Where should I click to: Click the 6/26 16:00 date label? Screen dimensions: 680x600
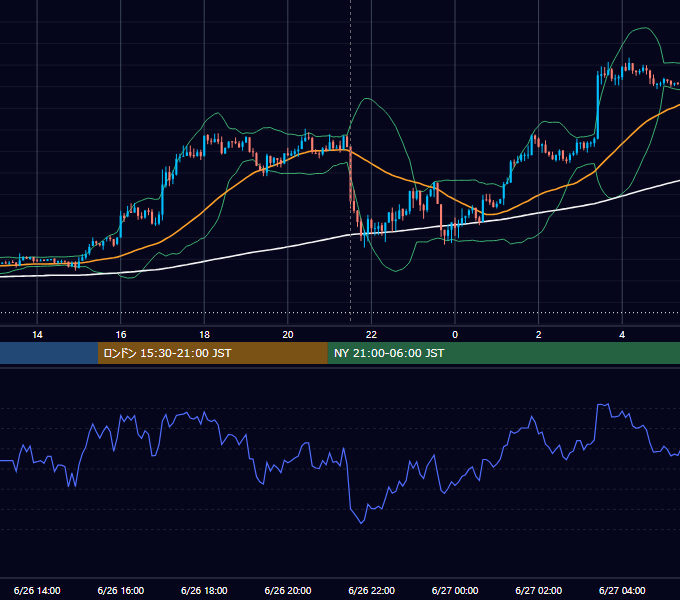point(121,590)
